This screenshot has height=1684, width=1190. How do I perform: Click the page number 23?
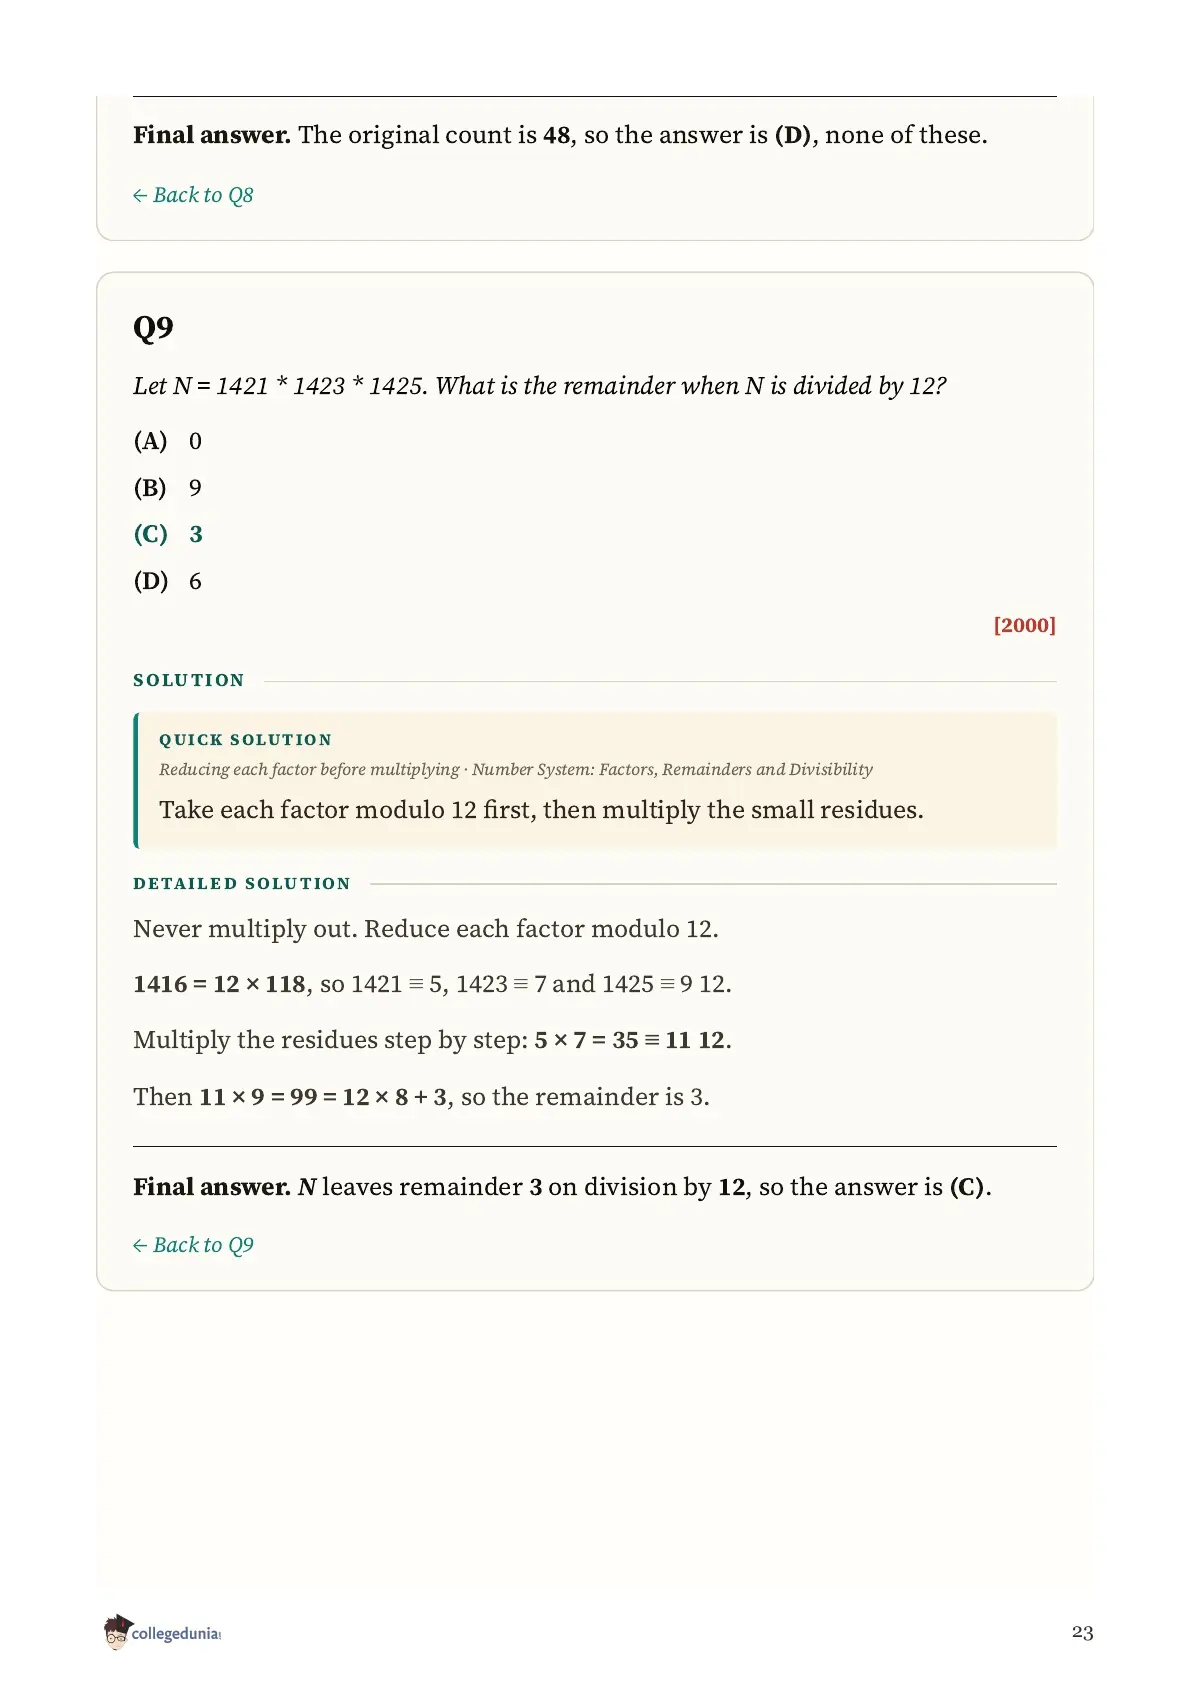pyautogui.click(x=1082, y=1633)
